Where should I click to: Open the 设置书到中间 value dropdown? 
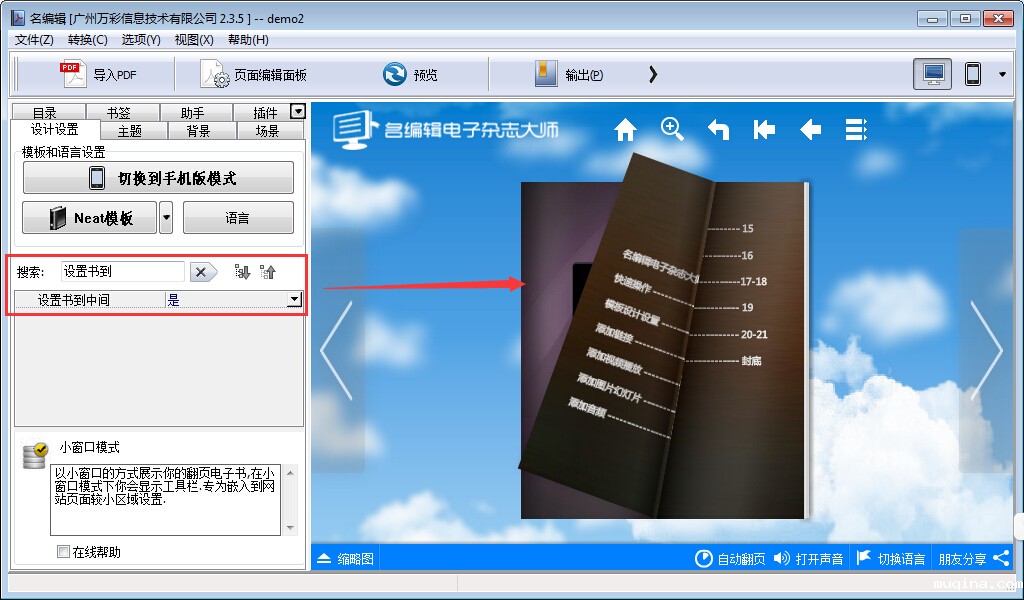[x=294, y=299]
